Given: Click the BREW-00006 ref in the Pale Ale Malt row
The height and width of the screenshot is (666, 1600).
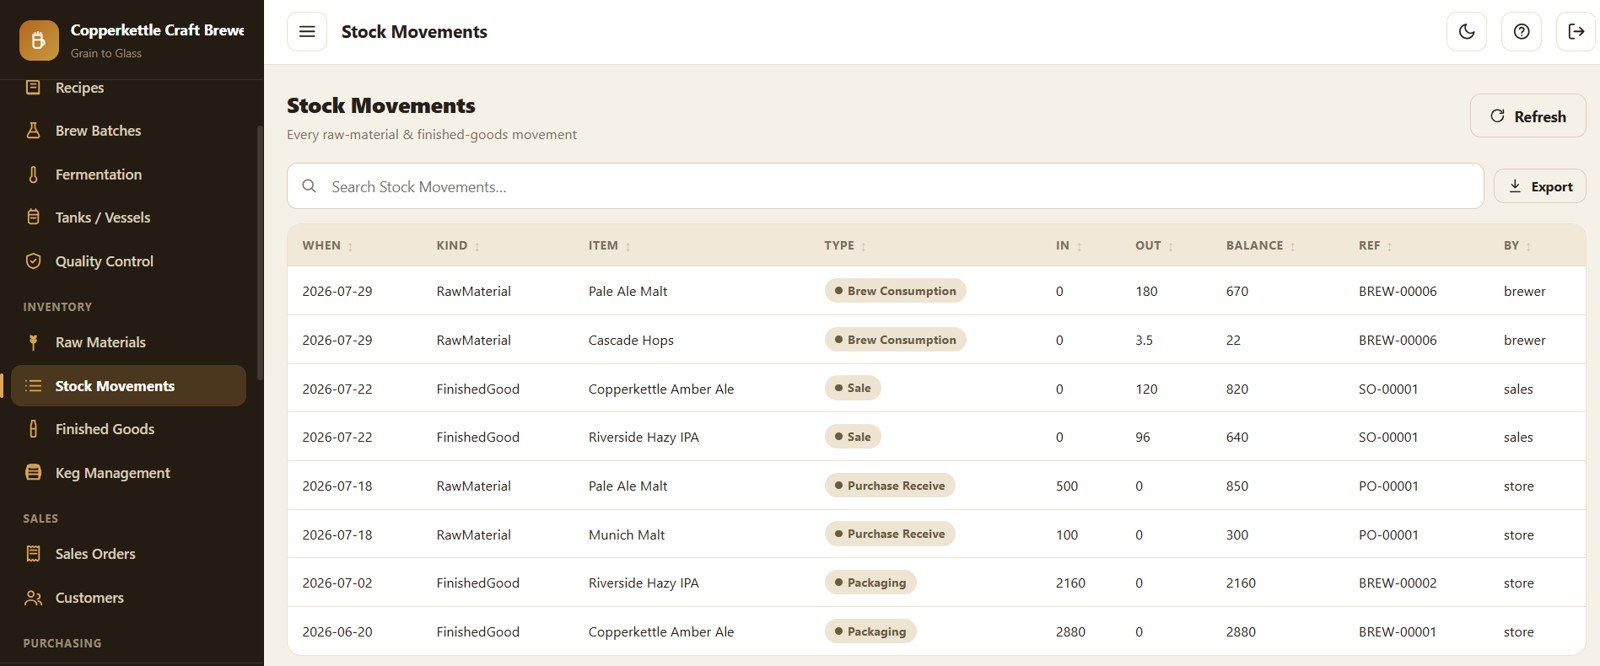Looking at the screenshot, I should pos(1397,292).
